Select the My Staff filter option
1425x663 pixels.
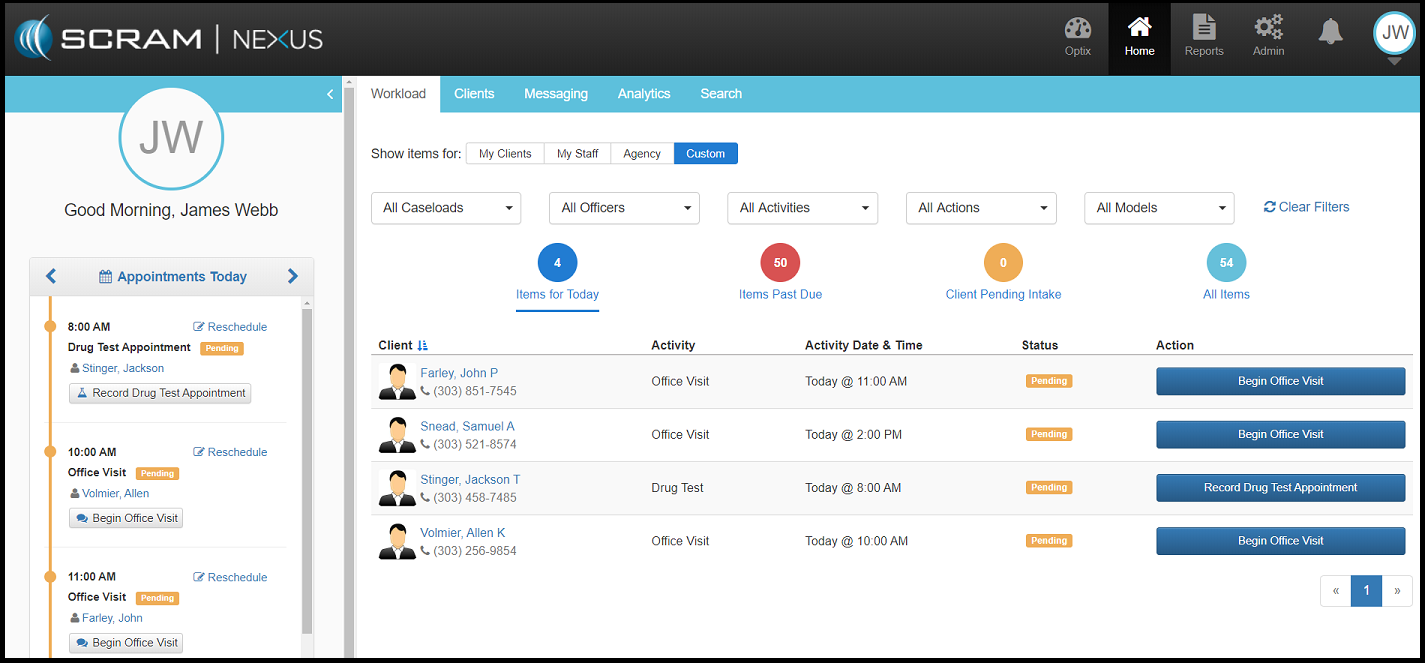click(577, 153)
